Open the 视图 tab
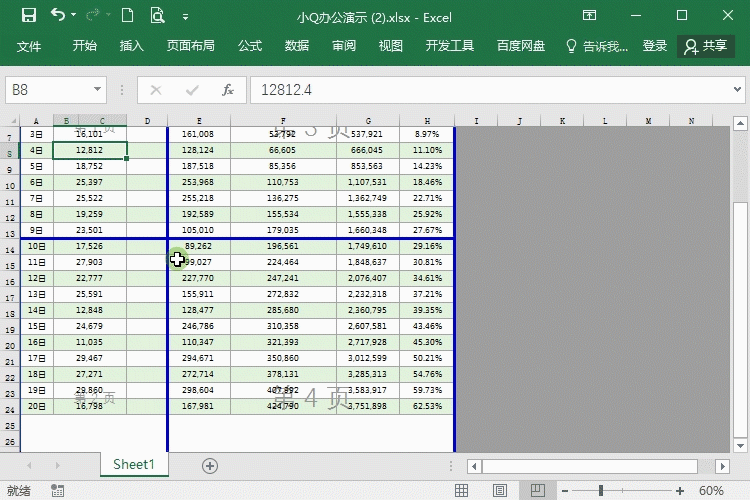750x500 pixels. pyautogui.click(x=391, y=46)
